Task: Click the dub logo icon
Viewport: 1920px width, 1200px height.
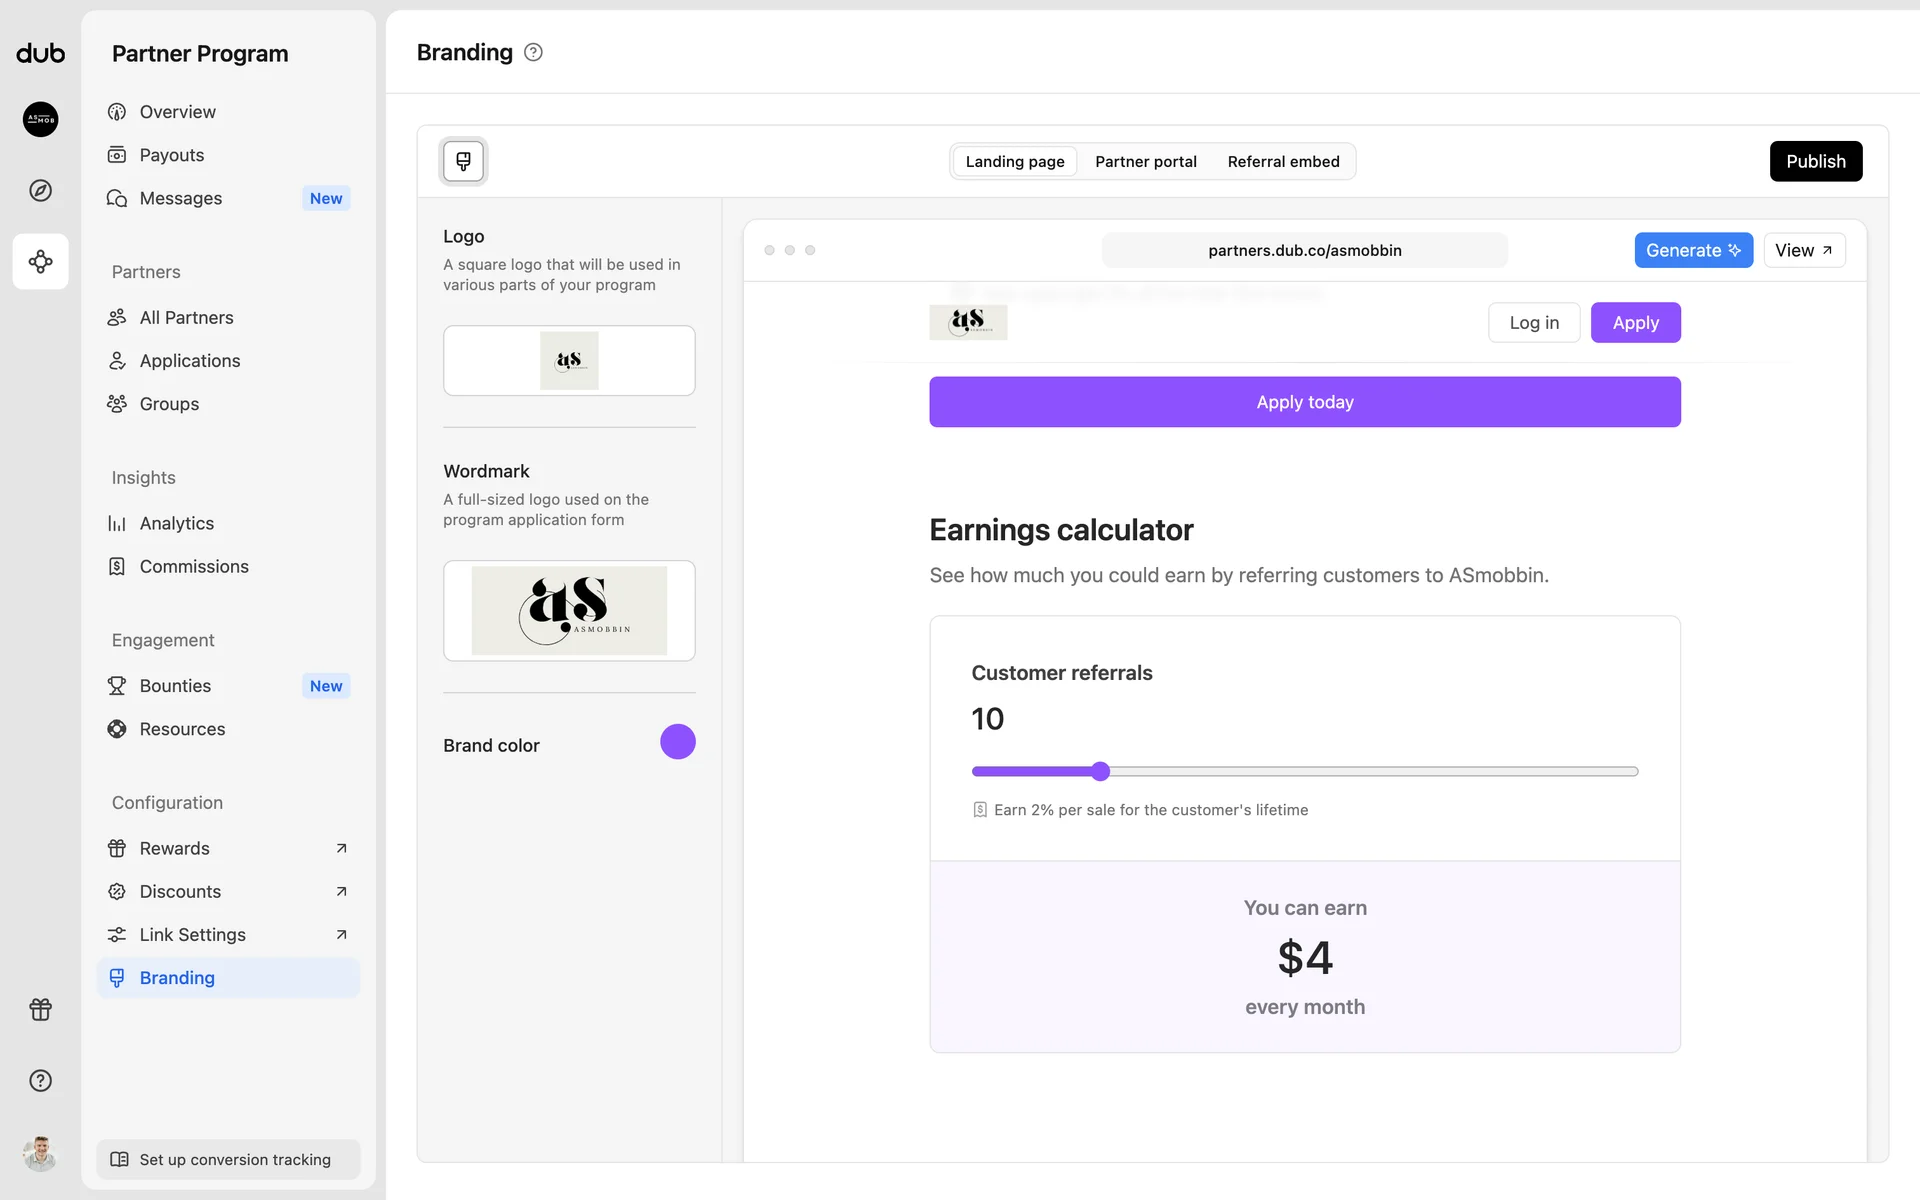Action: click(40, 53)
